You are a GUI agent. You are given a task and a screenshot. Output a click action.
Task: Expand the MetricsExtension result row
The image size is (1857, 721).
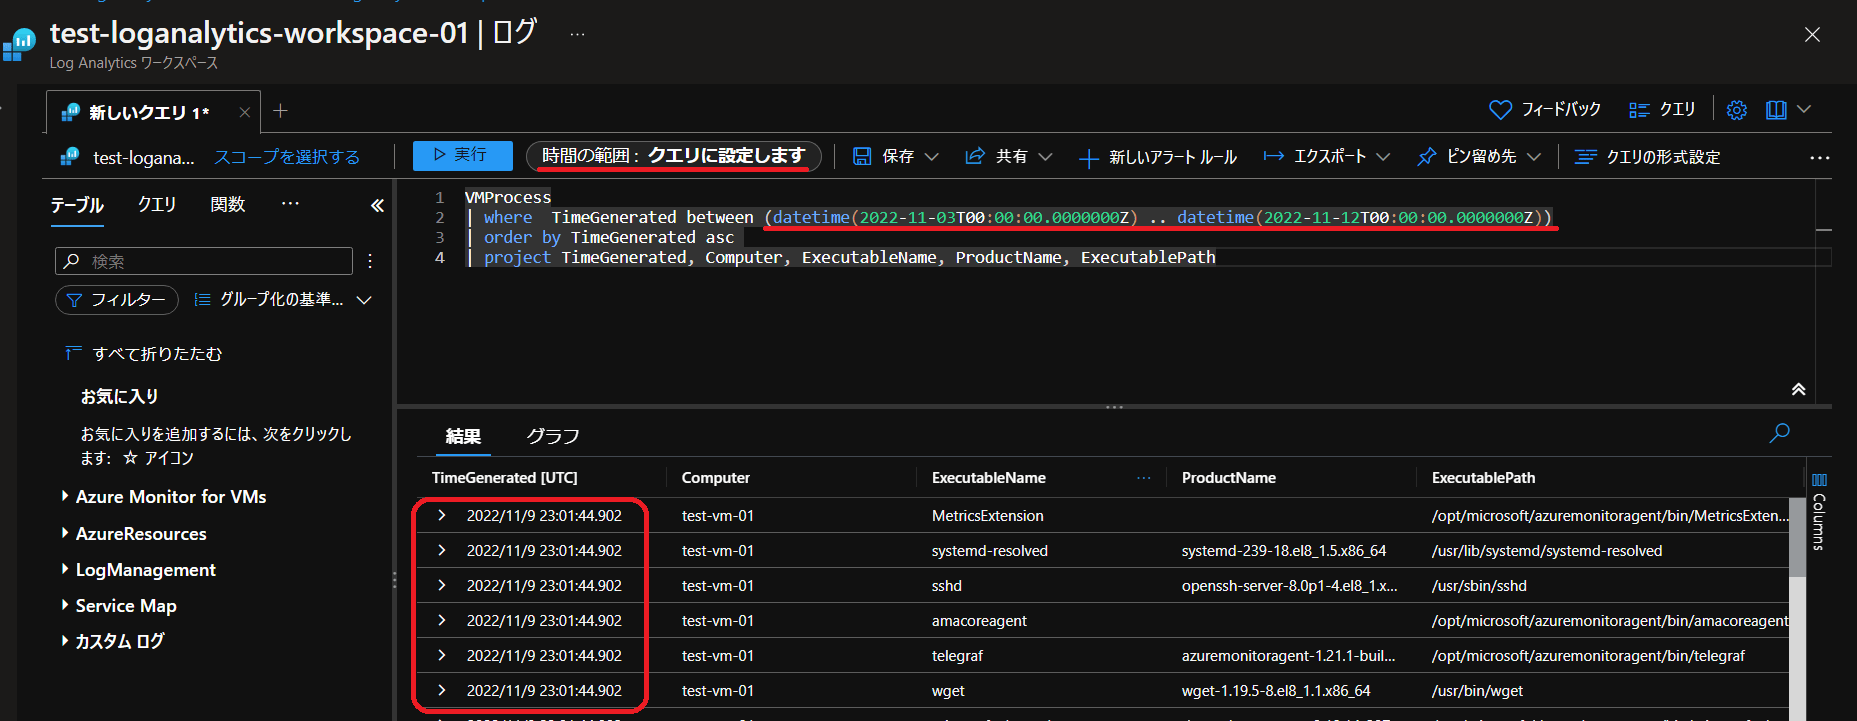441,516
